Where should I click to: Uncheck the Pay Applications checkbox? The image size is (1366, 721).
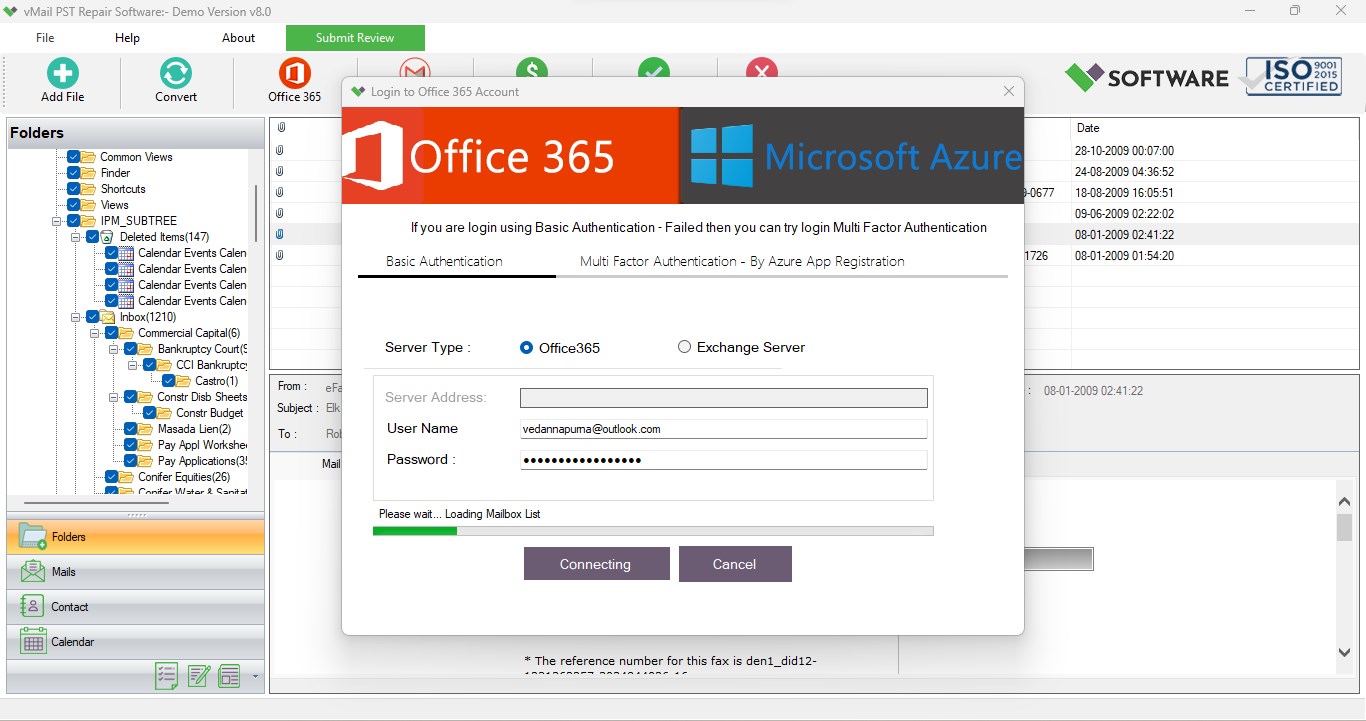coord(130,461)
